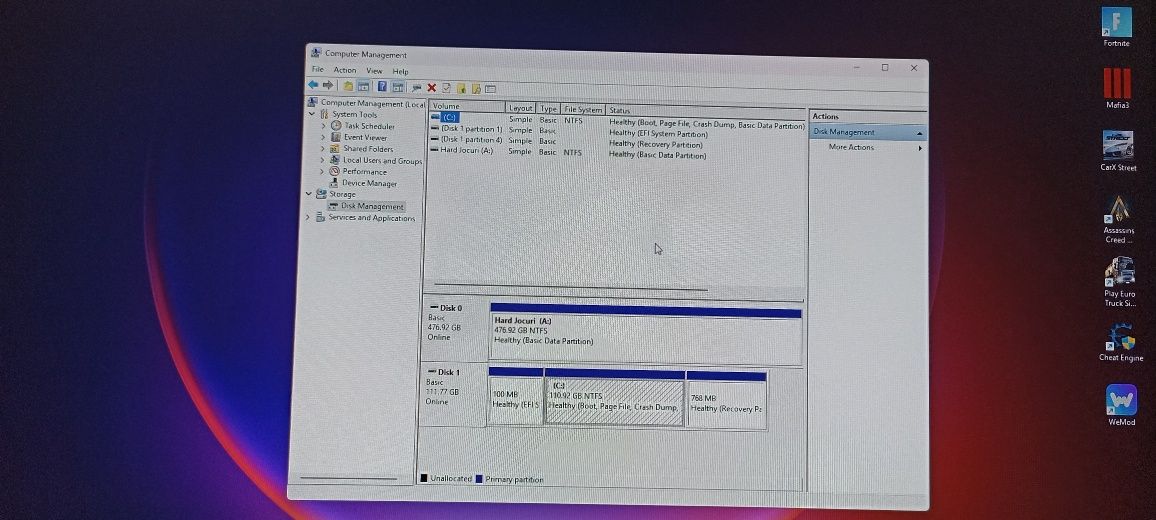Select the Play Euro Truck Simulator shortcut

pos(1120,282)
